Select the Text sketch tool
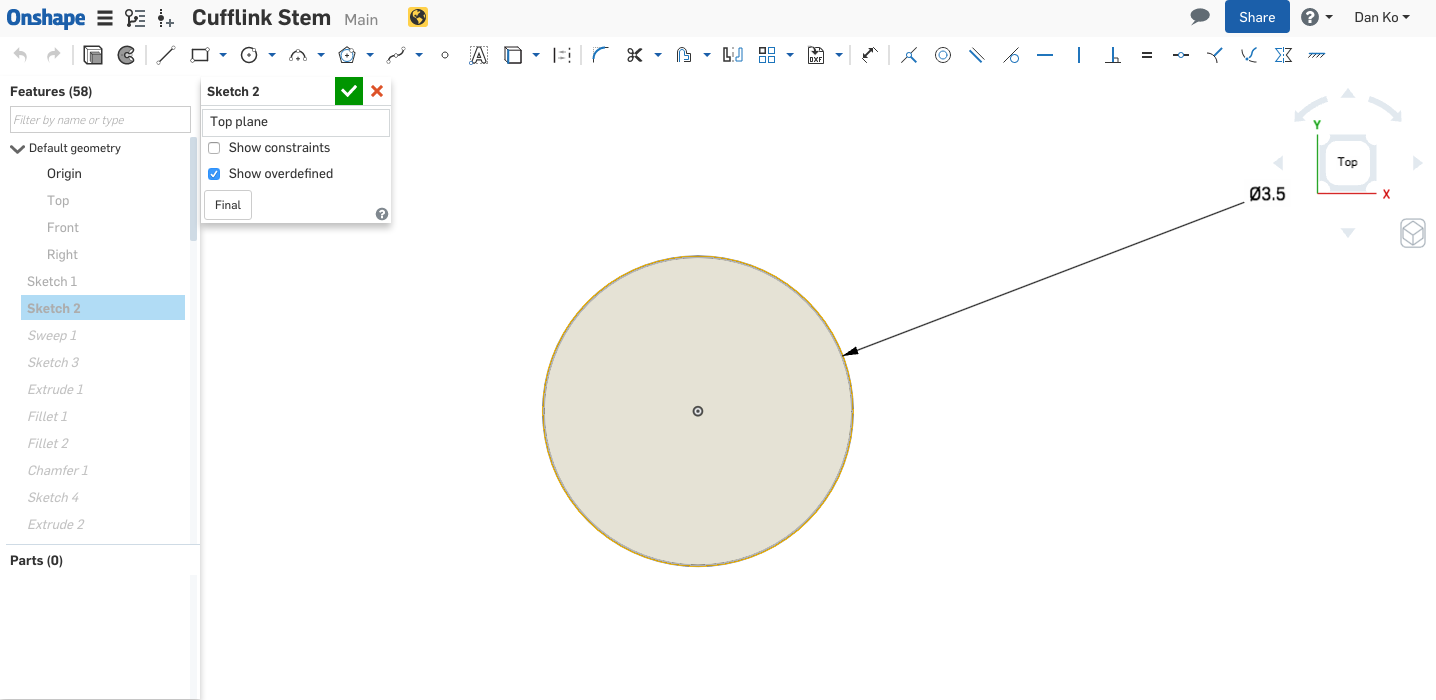The width and height of the screenshot is (1436, 700). [x=479, y=55]
